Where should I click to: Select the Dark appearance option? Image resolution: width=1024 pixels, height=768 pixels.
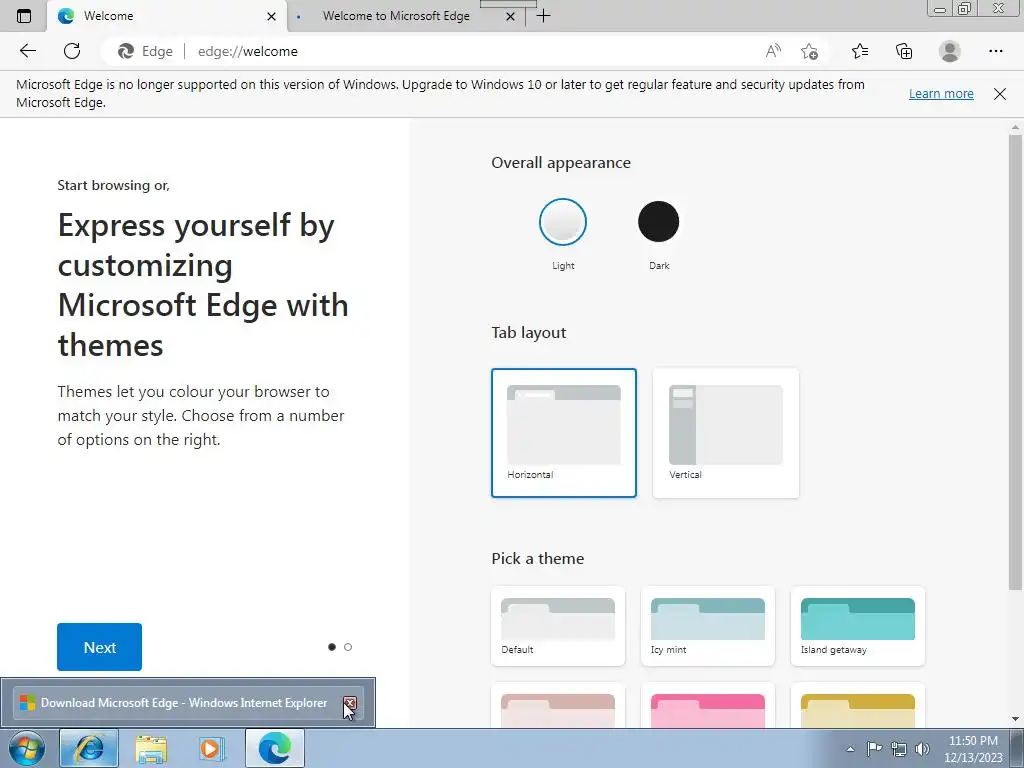point(658,222)
